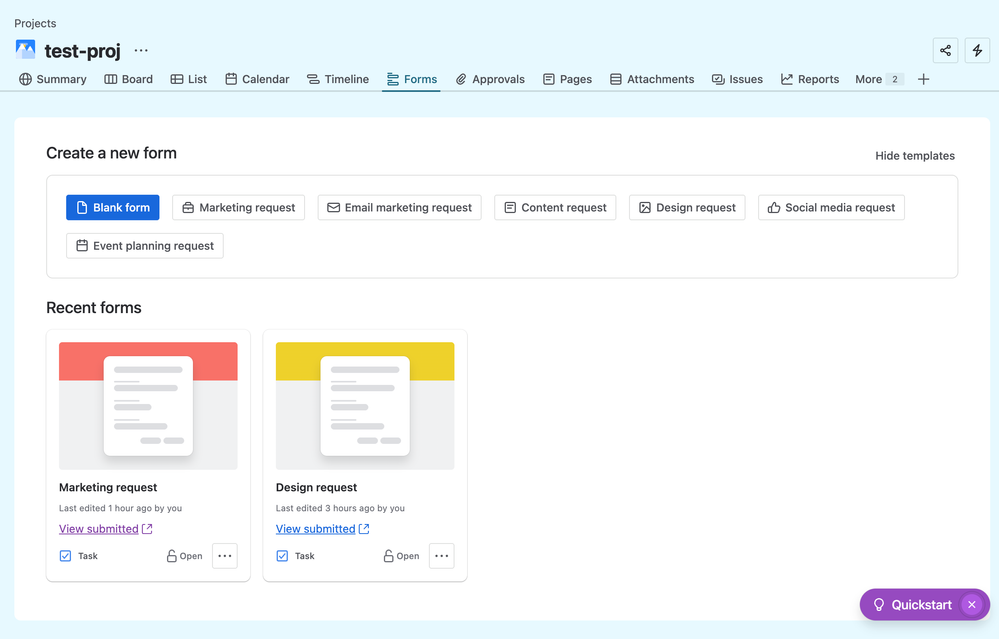This screenshot has height=639, width=999.
Task: Open the Reports tab
Action: pyautogui.click(x=810, y=79)
